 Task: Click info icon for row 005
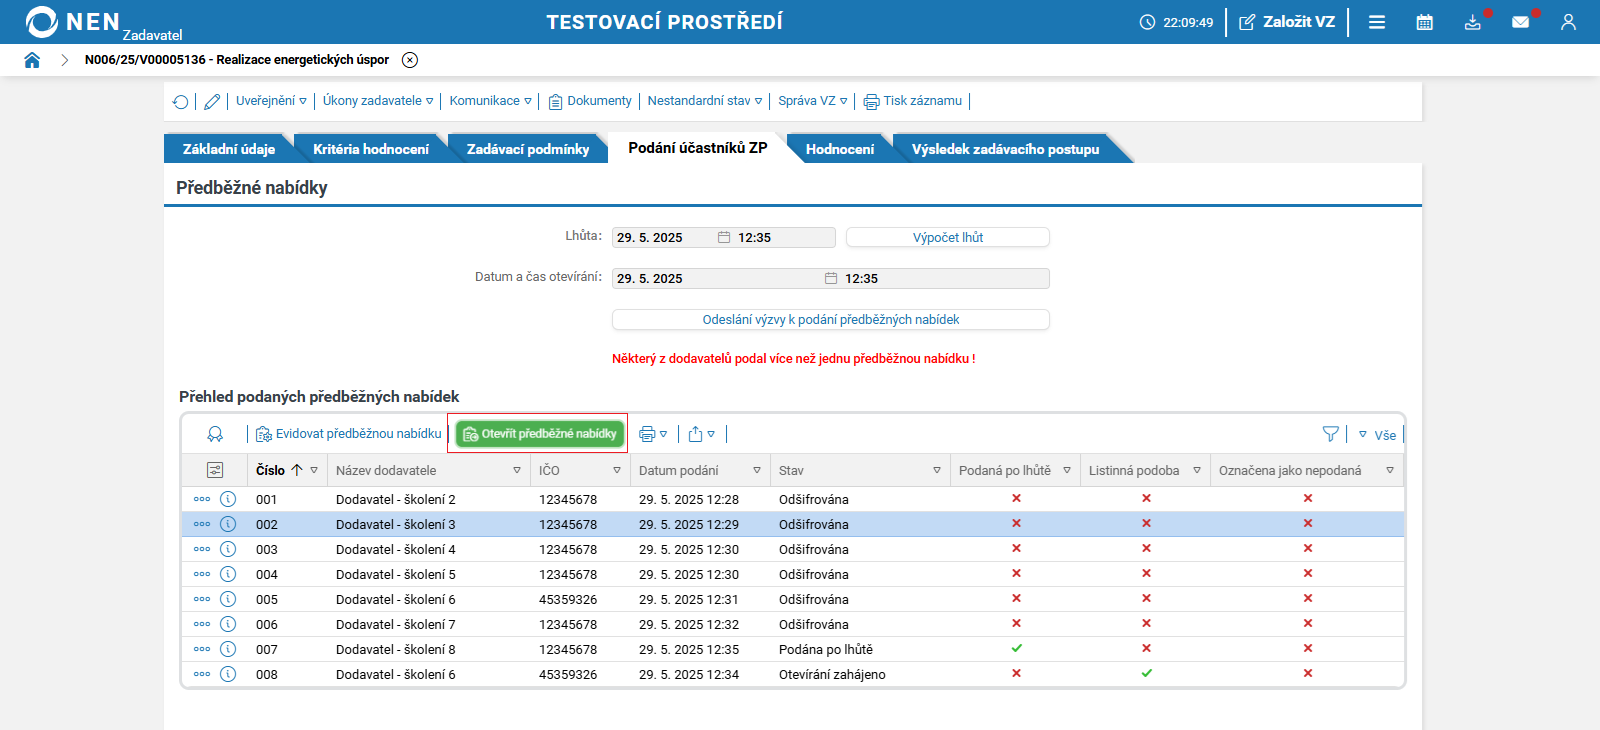(x=228, y=599)
